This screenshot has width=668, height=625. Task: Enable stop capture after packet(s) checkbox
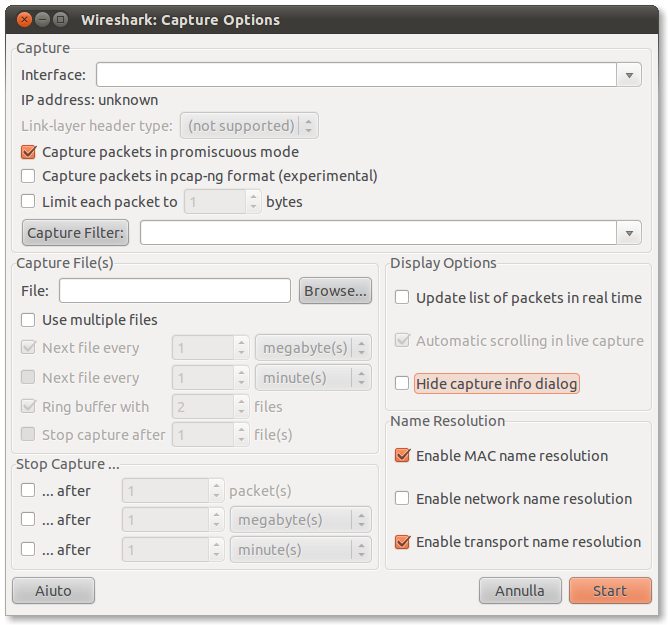pos(28,491)
